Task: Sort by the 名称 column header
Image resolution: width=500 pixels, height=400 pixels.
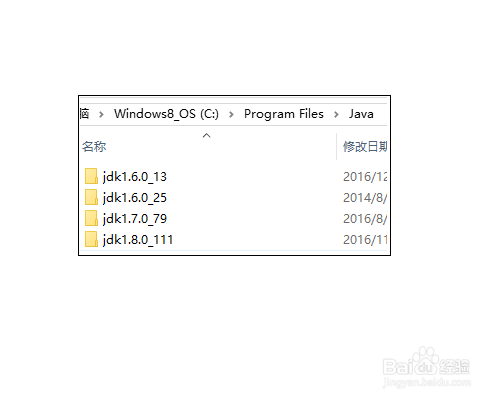Action: (94, 146)
